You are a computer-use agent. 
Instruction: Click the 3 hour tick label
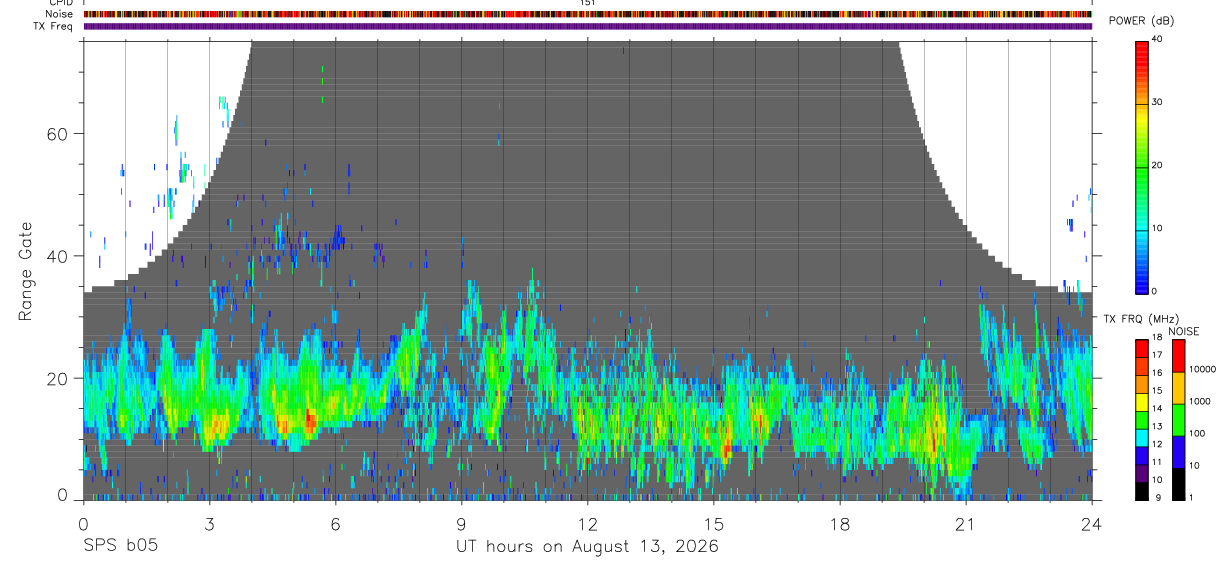click(x=209, y=523)
